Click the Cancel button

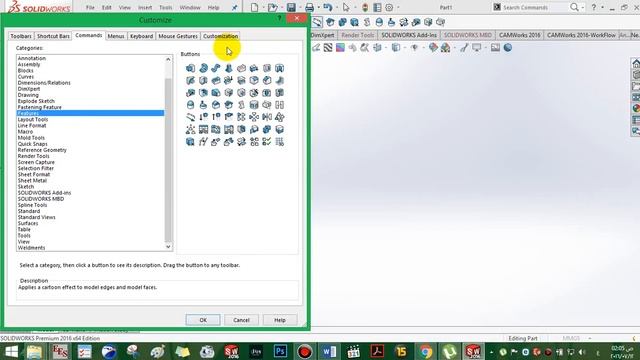click(x=241, y=320)
